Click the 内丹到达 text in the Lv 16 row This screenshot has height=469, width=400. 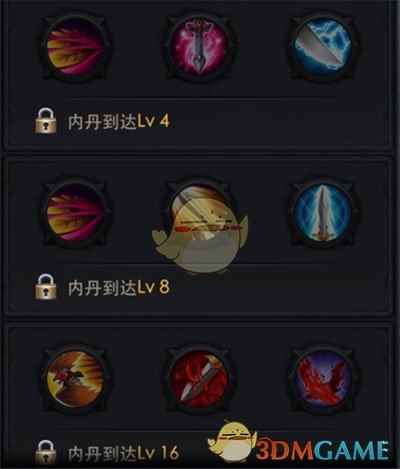tap(102, 453)
